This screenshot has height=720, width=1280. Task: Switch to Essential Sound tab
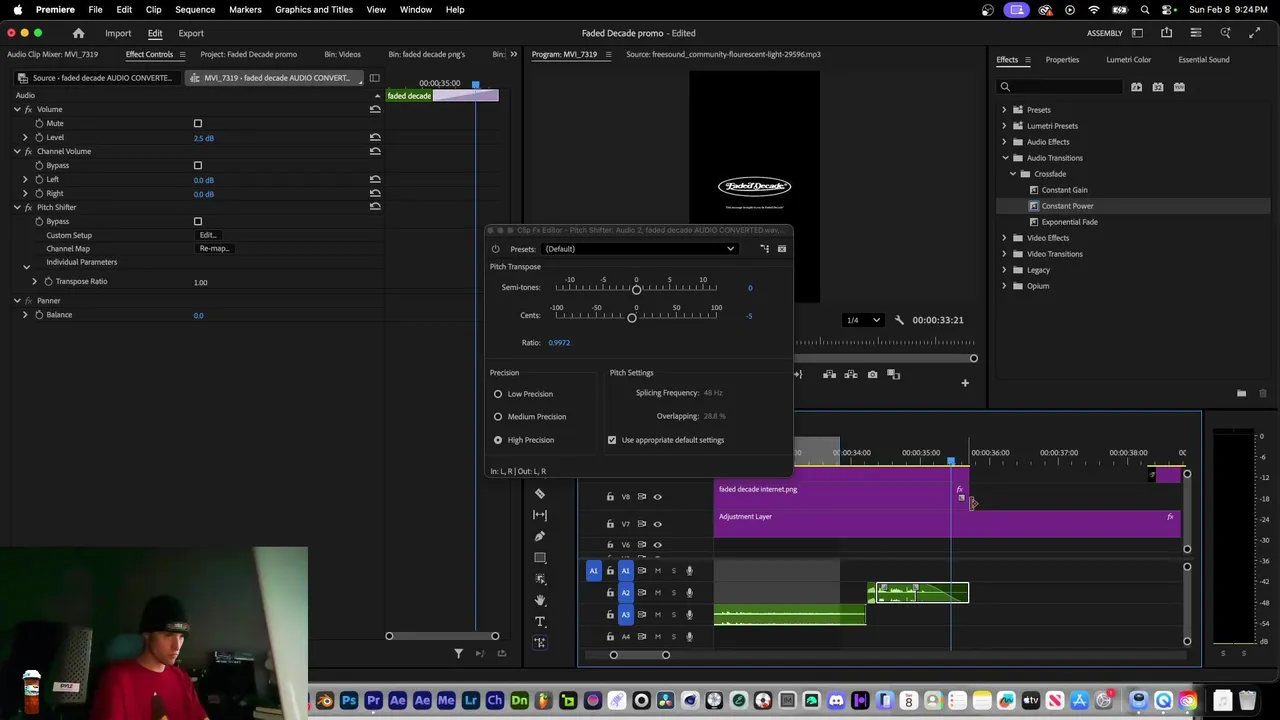(x=1204, y=60)
